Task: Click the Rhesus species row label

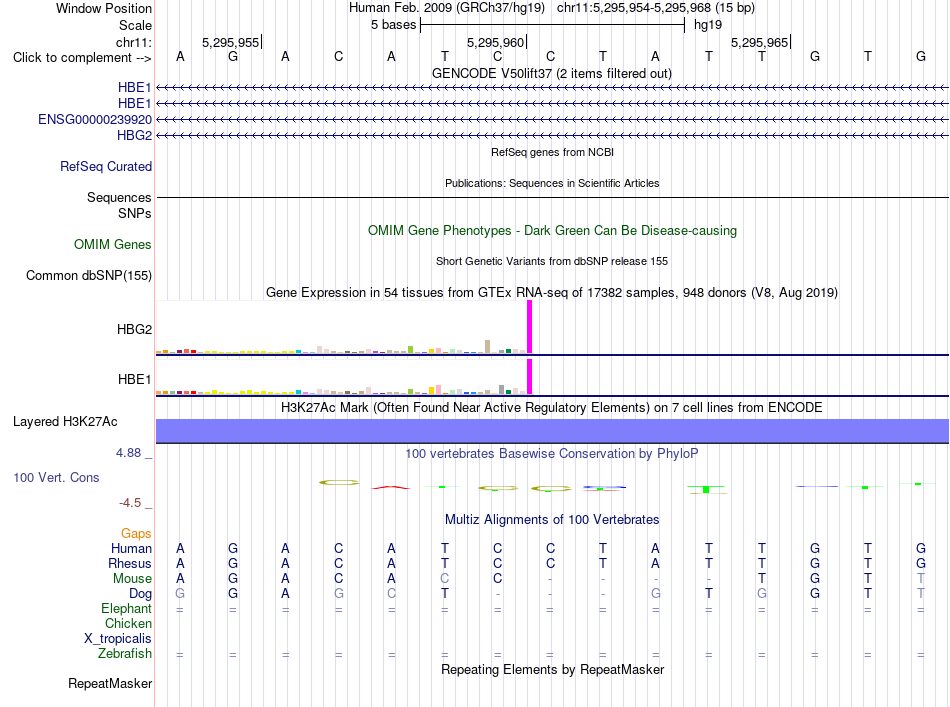Action: click(130, 563)
